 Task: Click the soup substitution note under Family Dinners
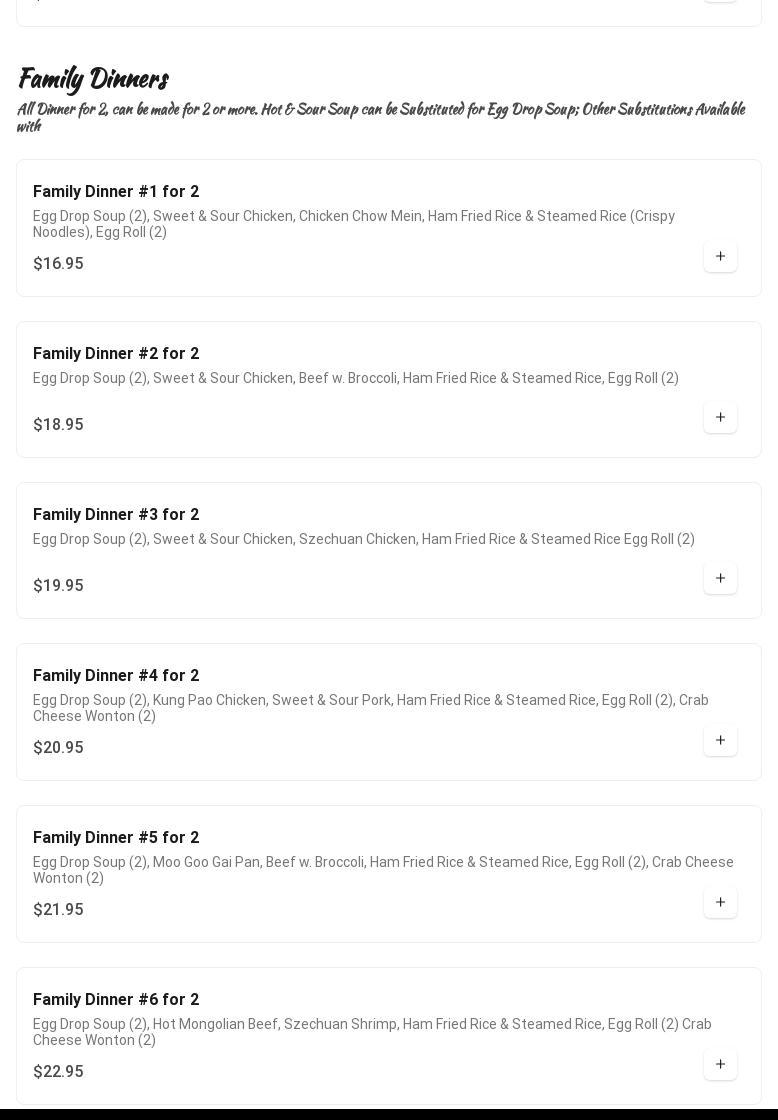click(x=380, y=116)
